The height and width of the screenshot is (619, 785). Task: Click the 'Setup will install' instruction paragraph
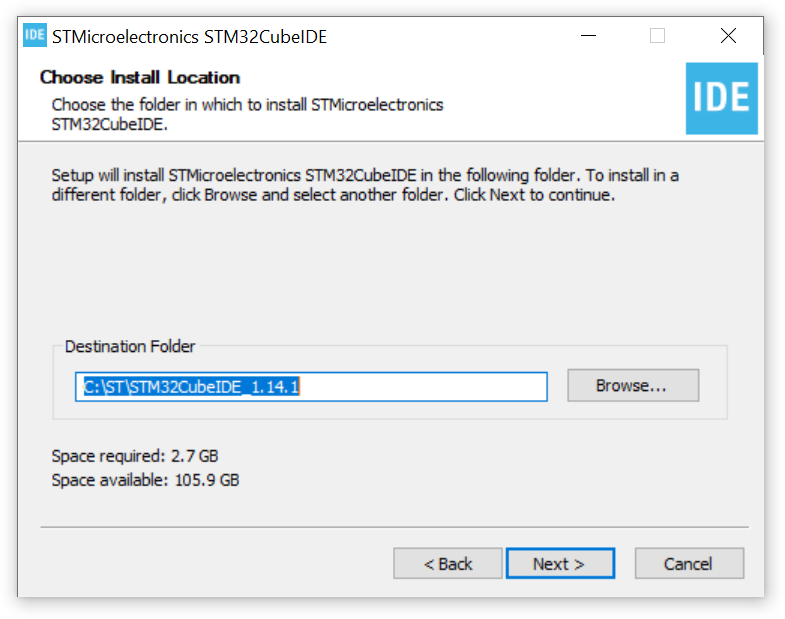pyautogui.click(x=365, y=185)
